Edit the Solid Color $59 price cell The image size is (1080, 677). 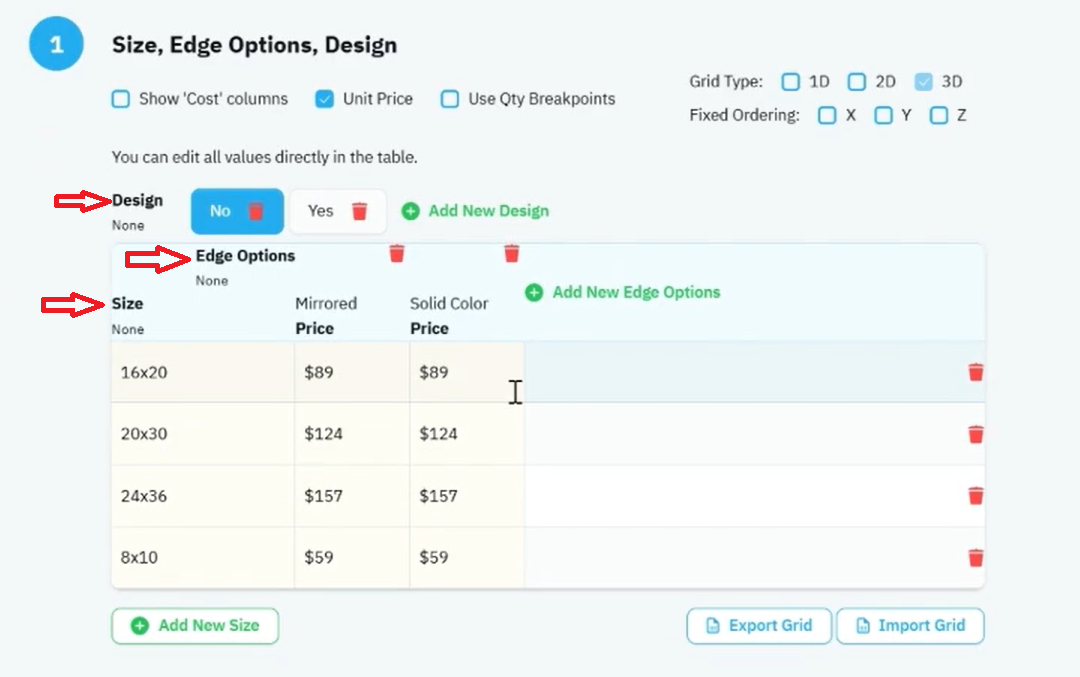tap(467, 557)
